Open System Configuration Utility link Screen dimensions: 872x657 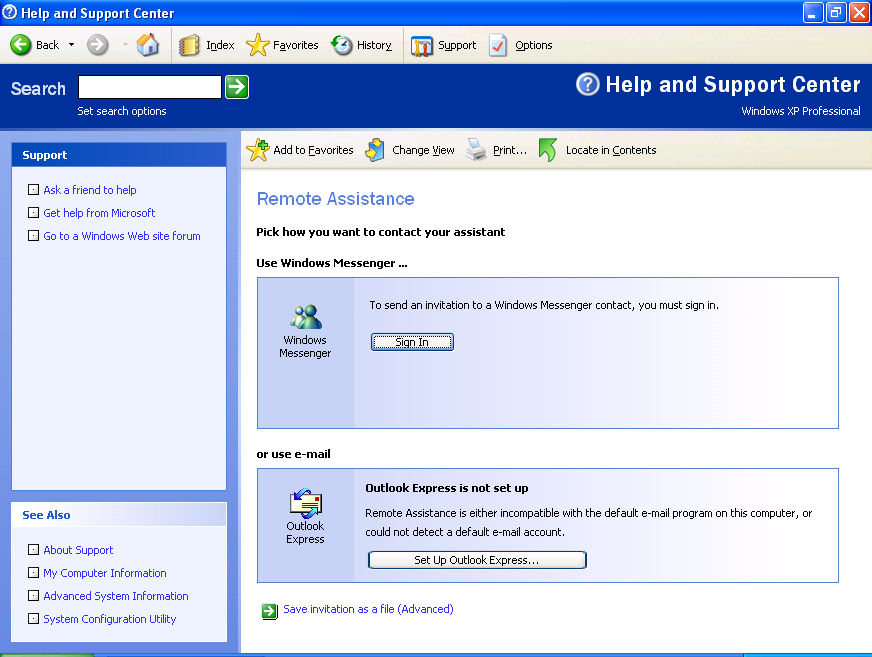point(110,619)
